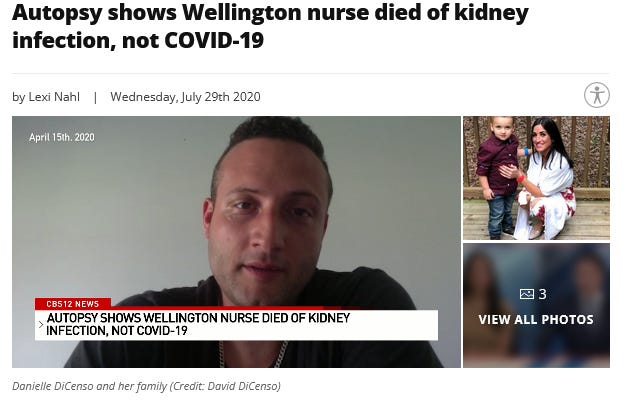
Task: Click the horizontal divider under the headline
Action: click(x=311, y=74)
